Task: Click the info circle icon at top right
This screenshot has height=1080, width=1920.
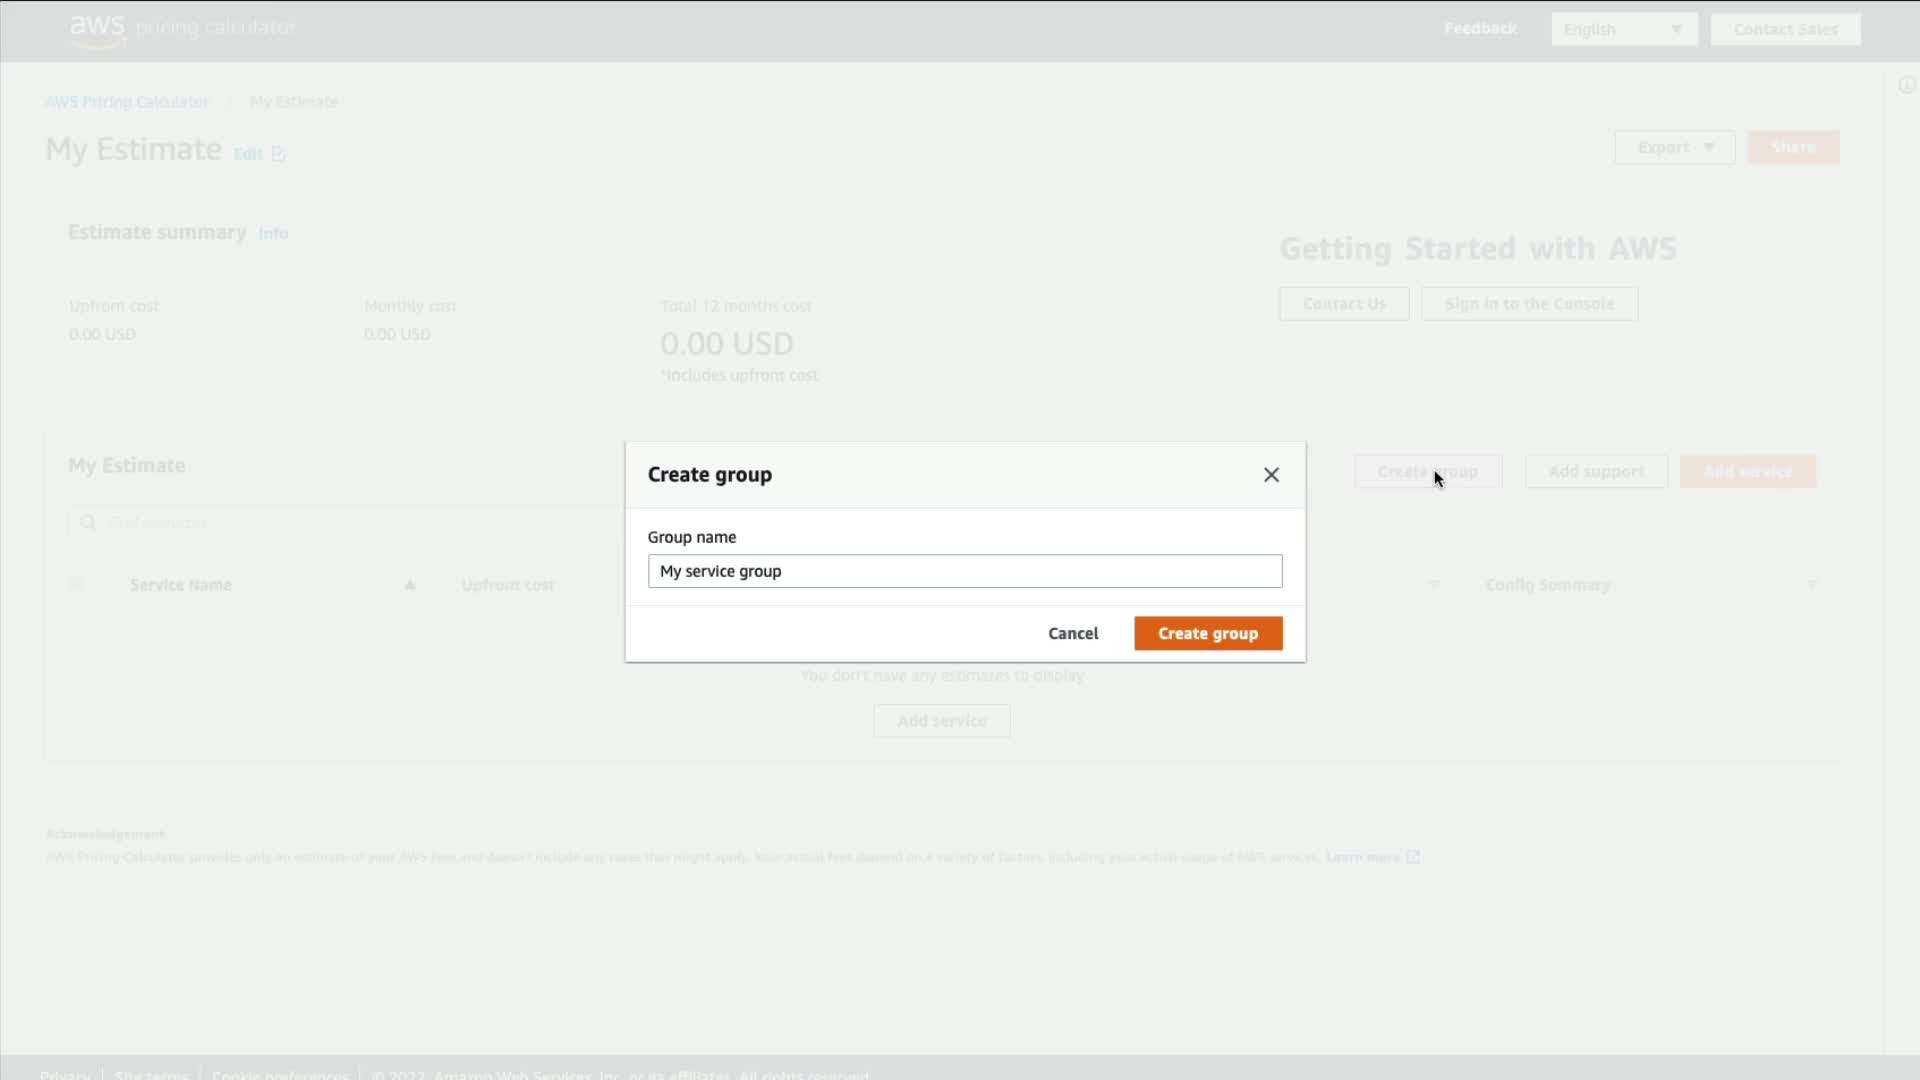Action: pos(1906,85)
